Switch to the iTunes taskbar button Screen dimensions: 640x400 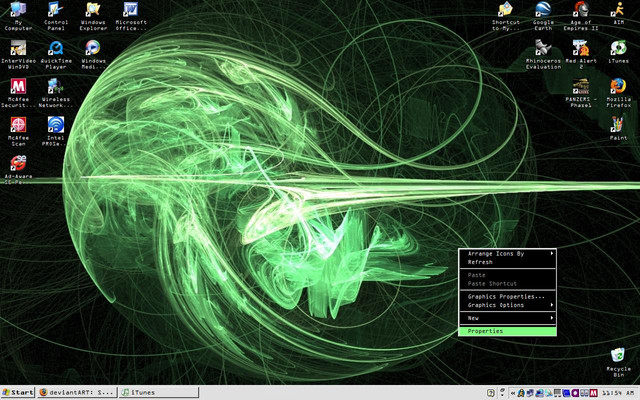(x=160, y=392)
